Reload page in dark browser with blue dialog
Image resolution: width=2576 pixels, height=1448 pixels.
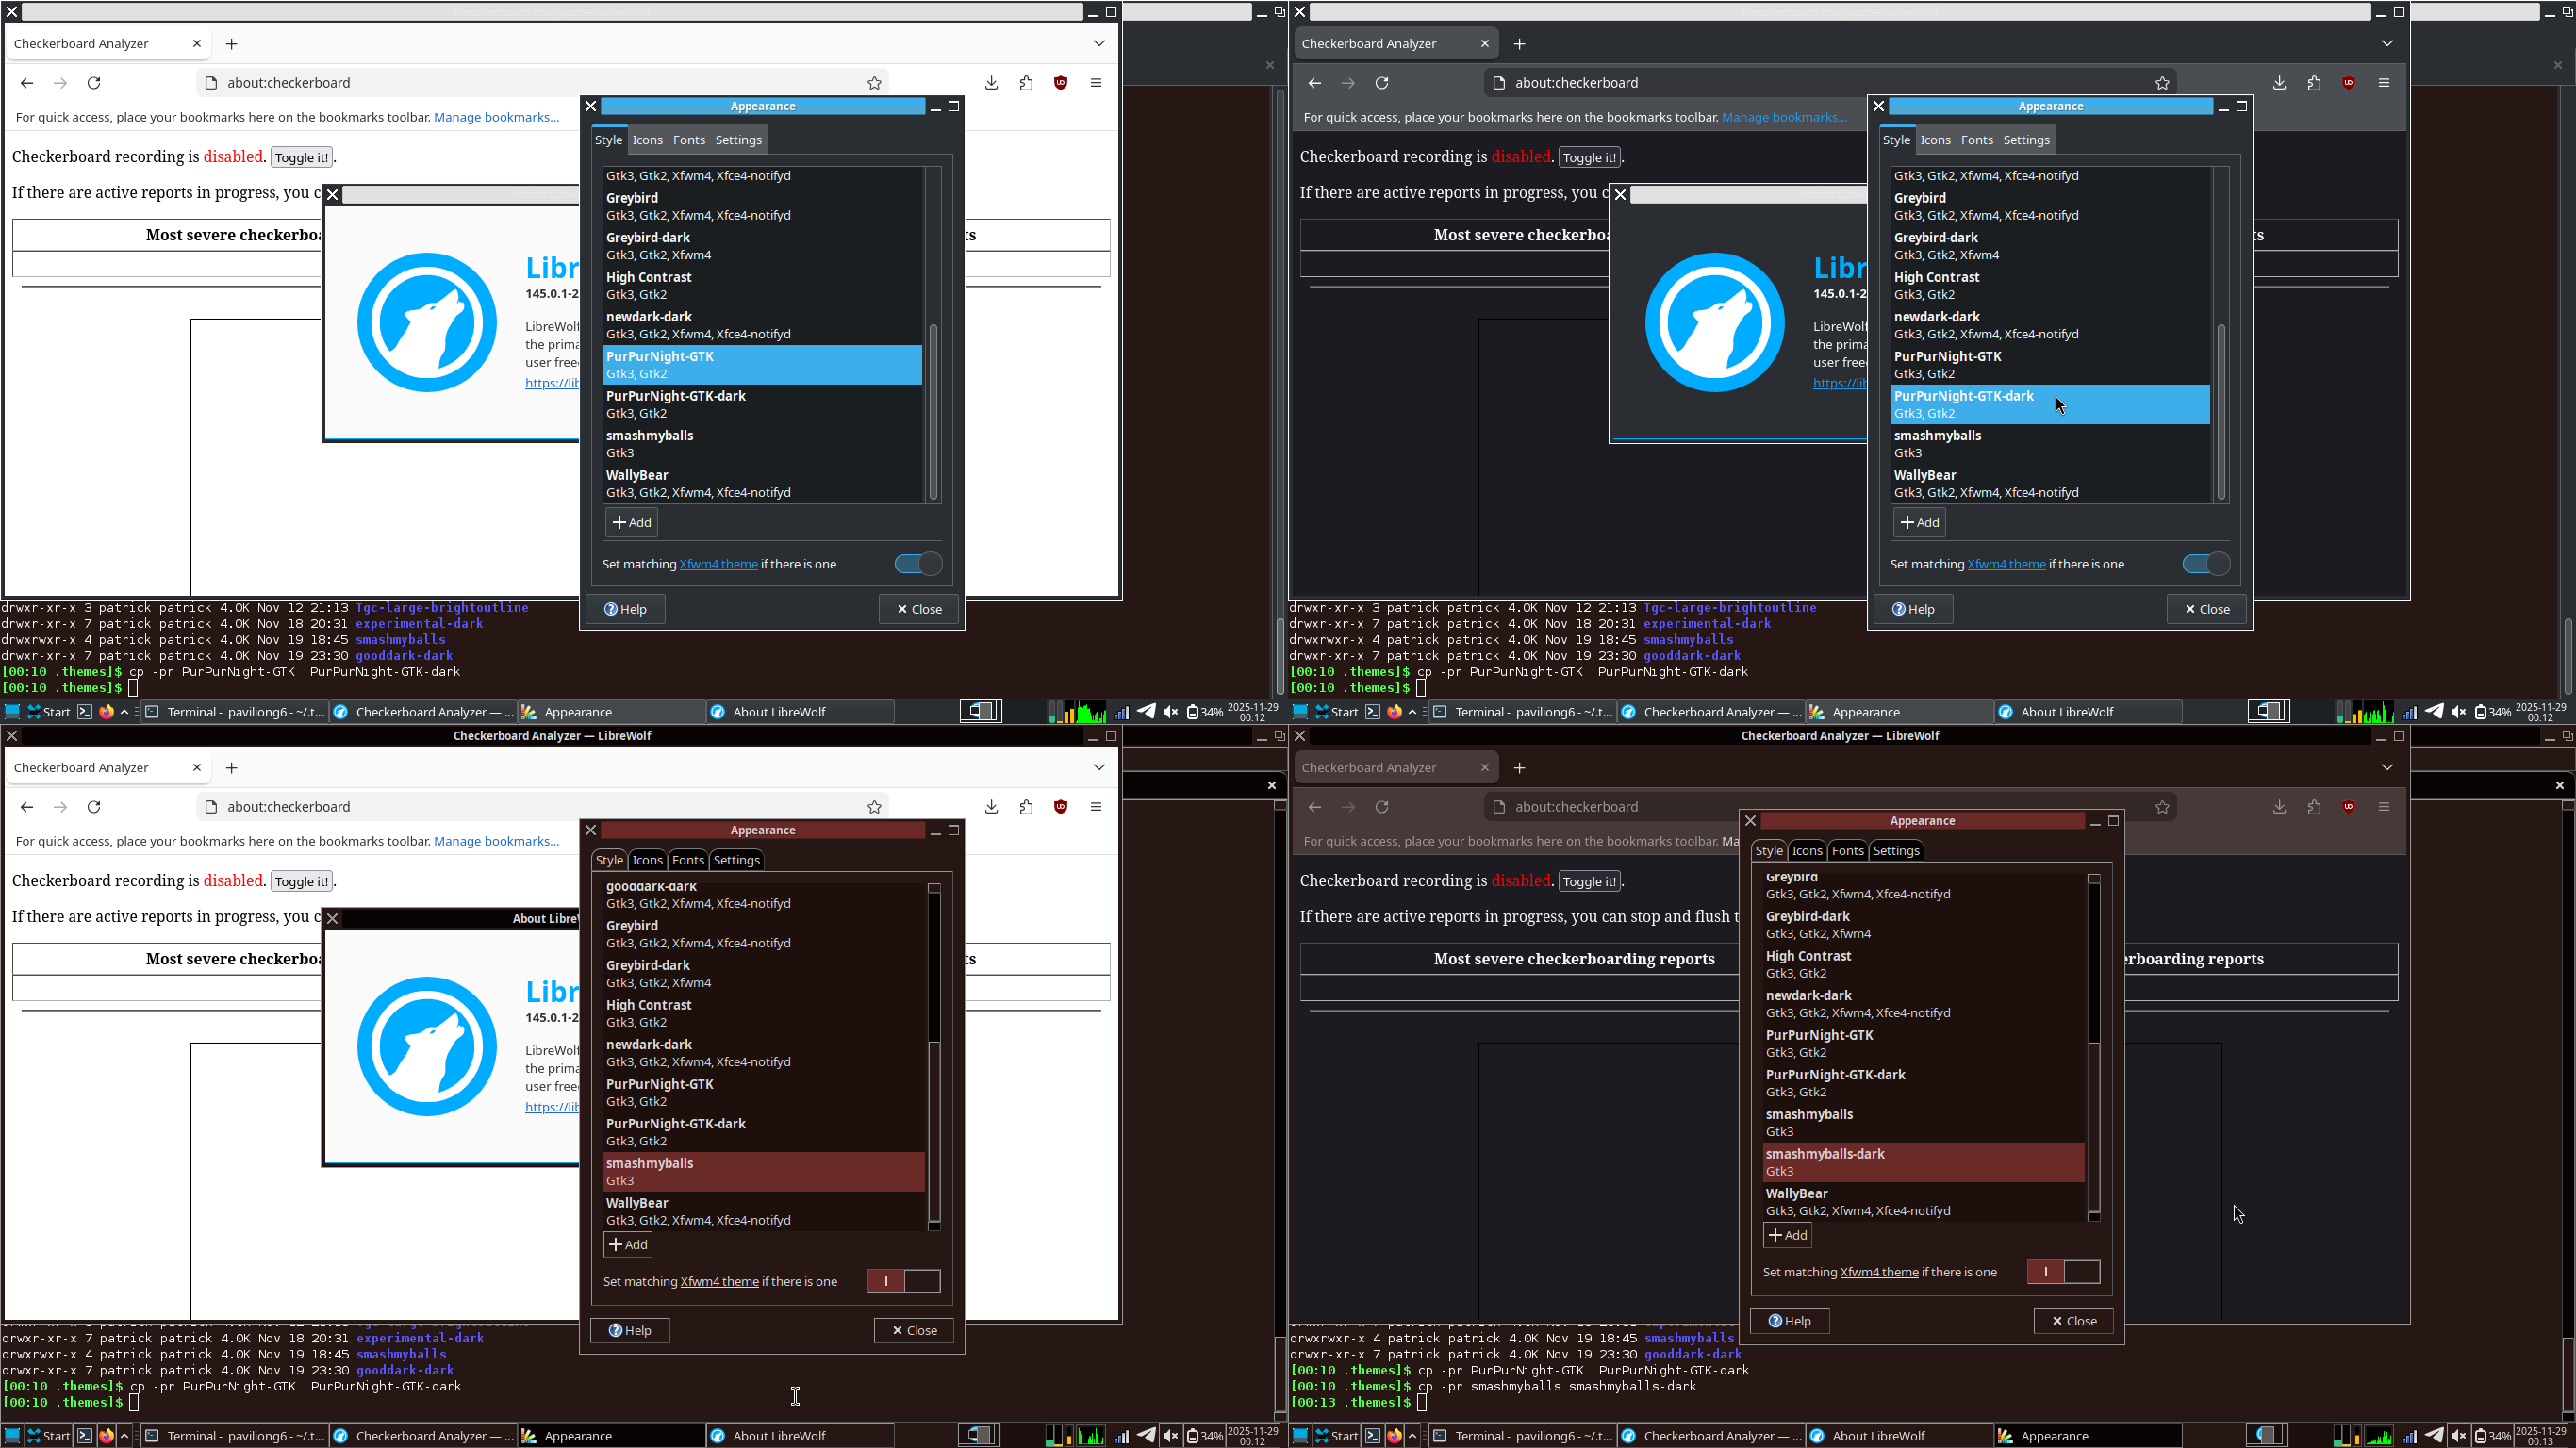1382,83
